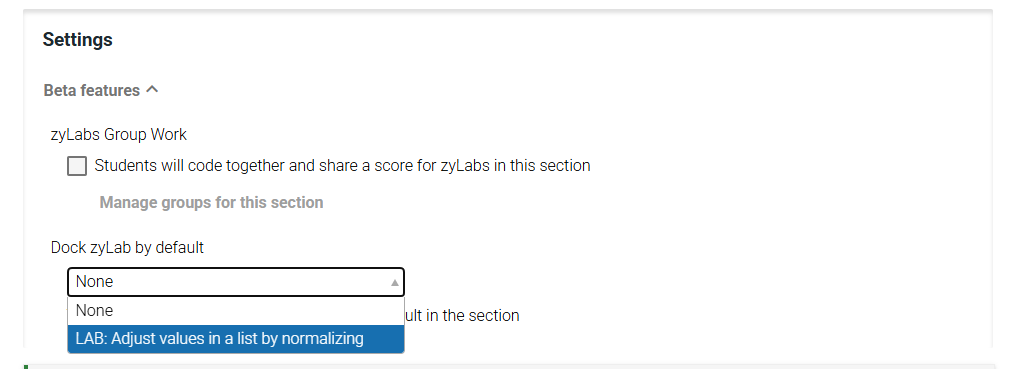Click the selected 'None' value in combo box

coord(95,282)
